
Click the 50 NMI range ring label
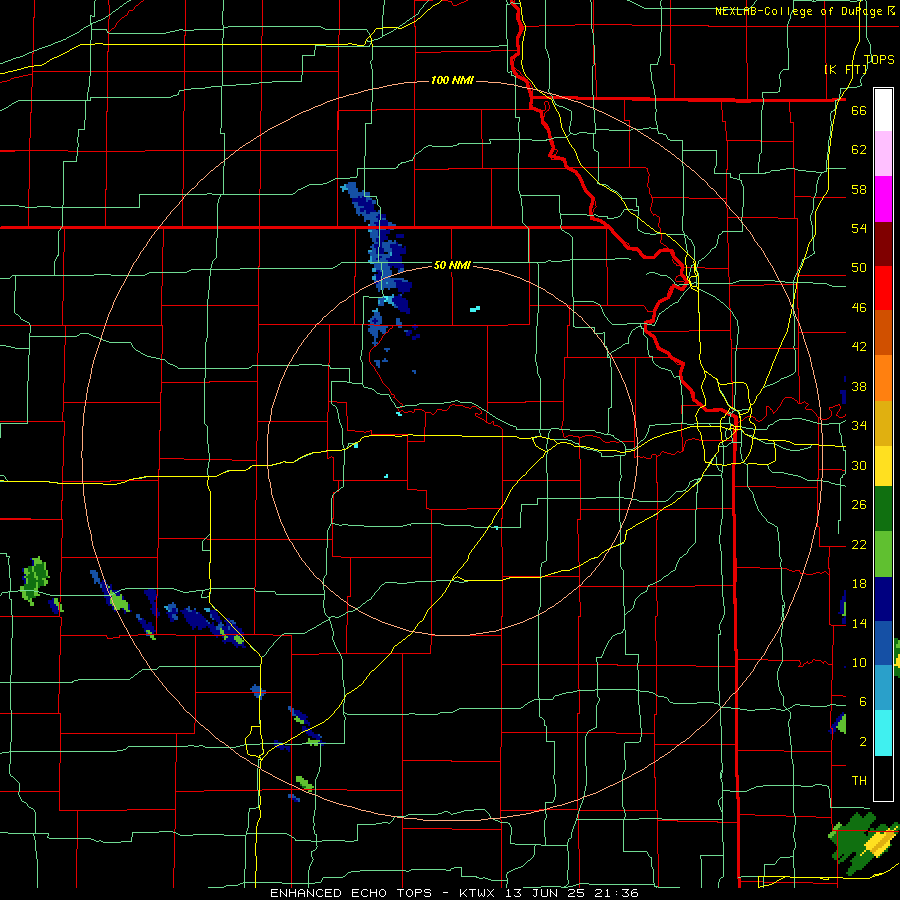(x=452, y=265)
